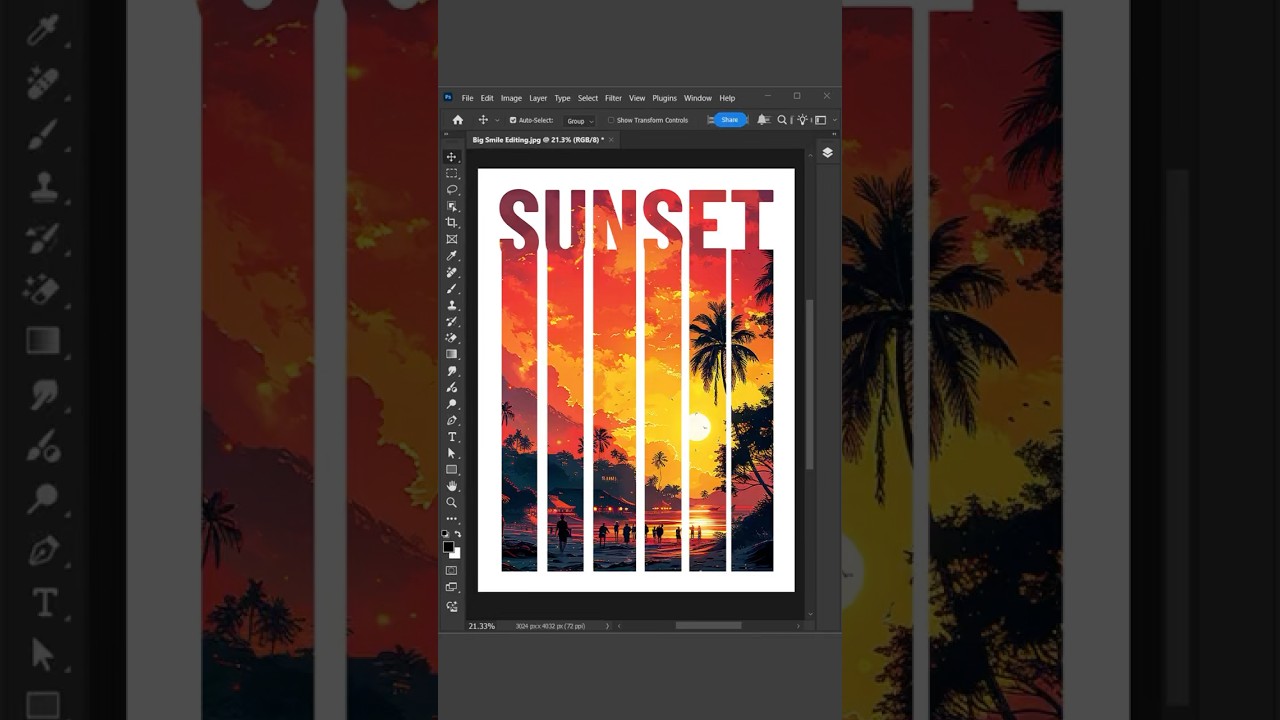Go to the Home screen icon
Screen dimensions: 1280x720
458,120
